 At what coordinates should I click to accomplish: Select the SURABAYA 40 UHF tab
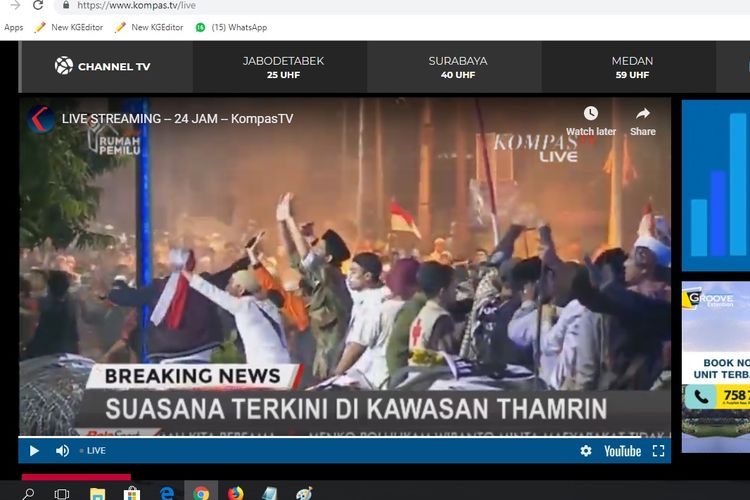pyautogui.click(x=458, y=67)
